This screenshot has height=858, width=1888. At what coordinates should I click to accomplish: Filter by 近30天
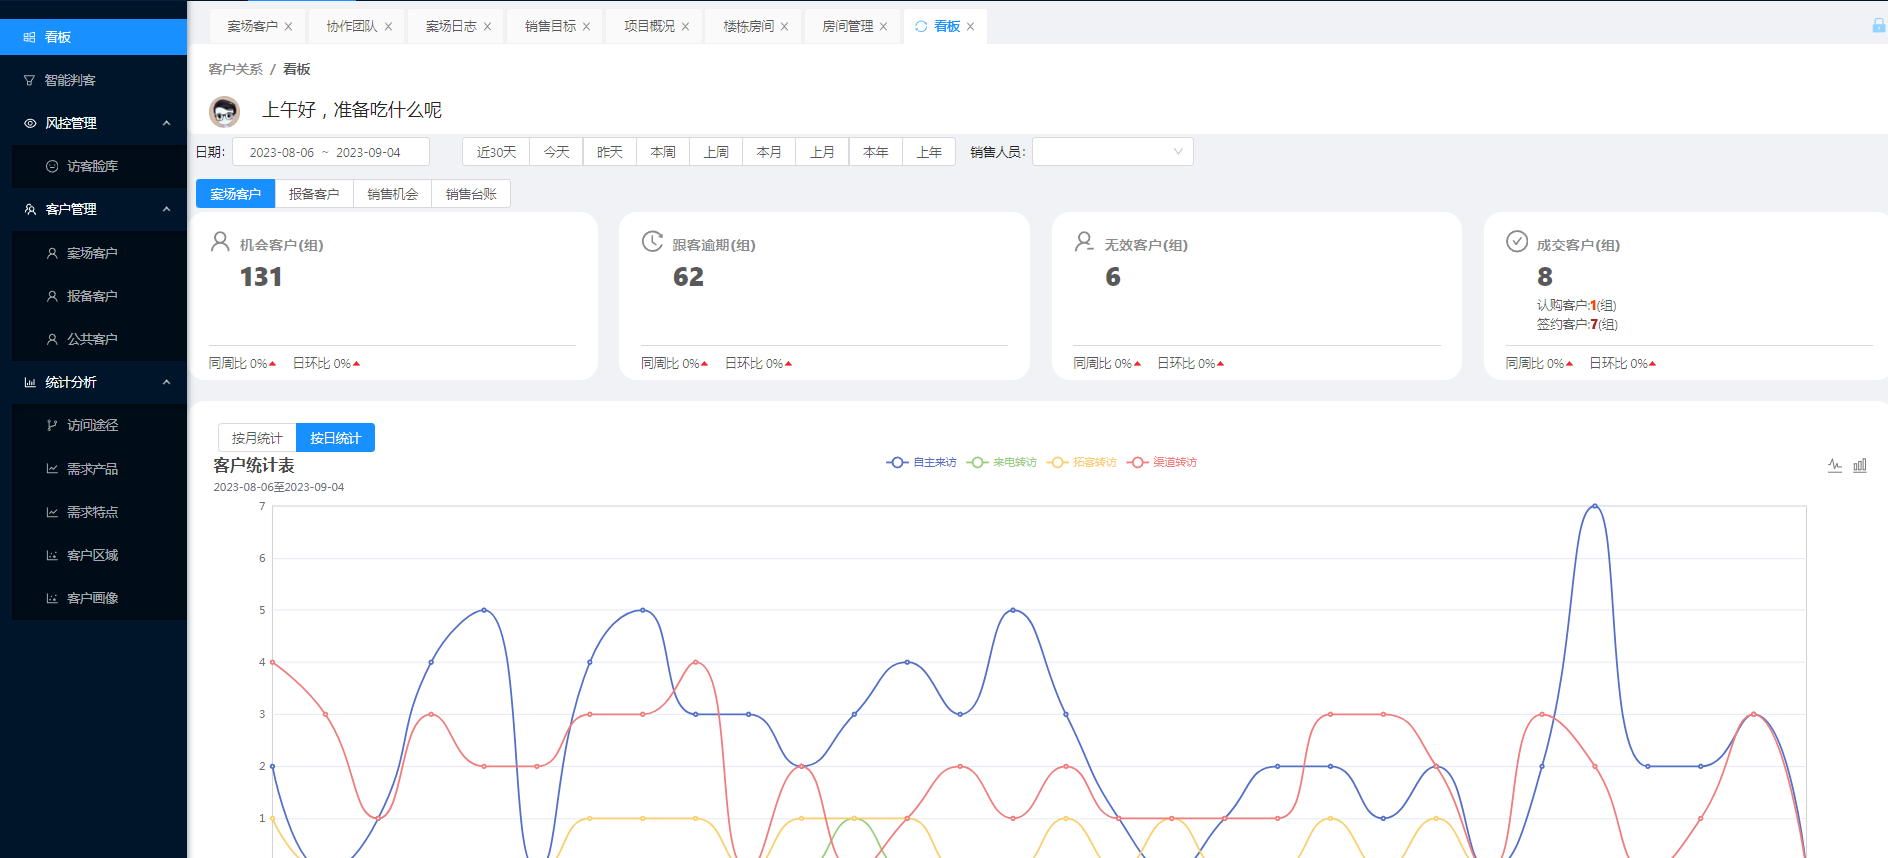496,152
